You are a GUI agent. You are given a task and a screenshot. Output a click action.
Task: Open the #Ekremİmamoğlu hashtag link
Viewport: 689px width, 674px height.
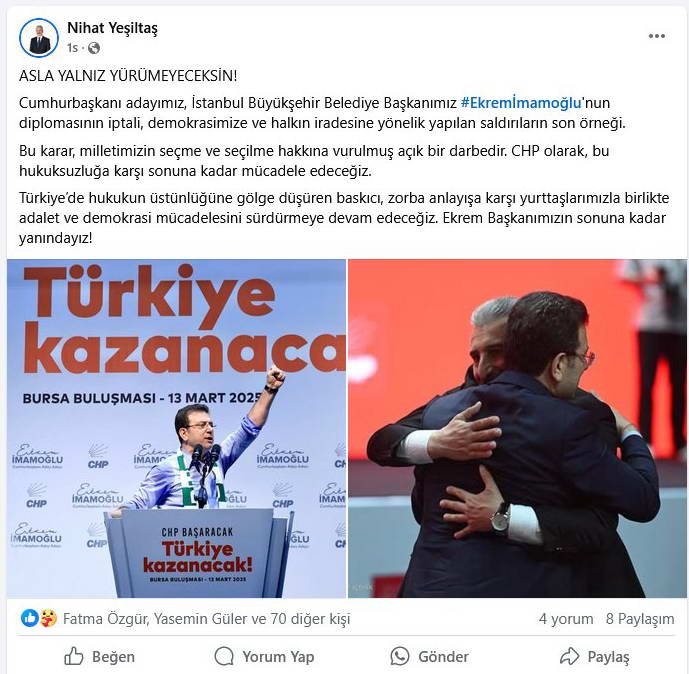521,103
